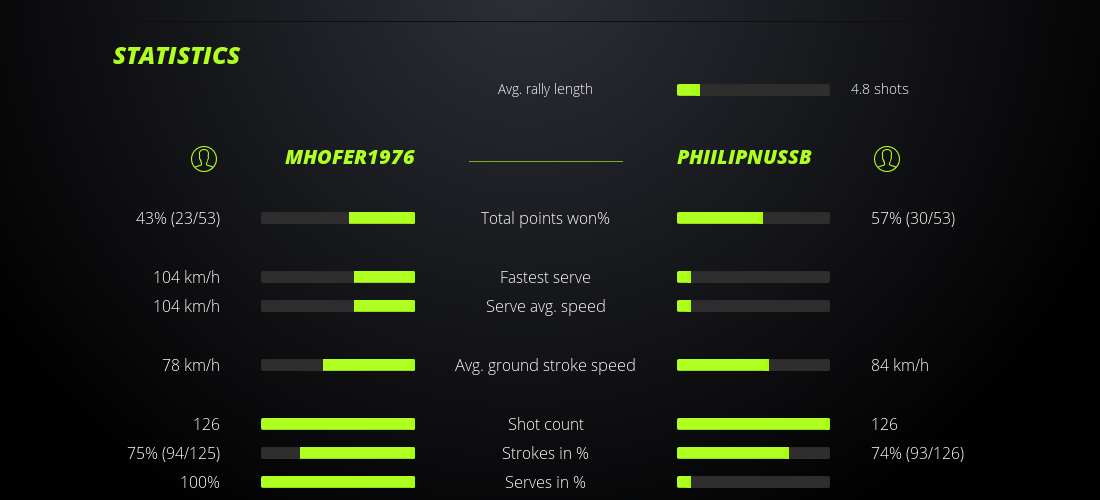Click MHOFER1976 Total points won bar

338,218
